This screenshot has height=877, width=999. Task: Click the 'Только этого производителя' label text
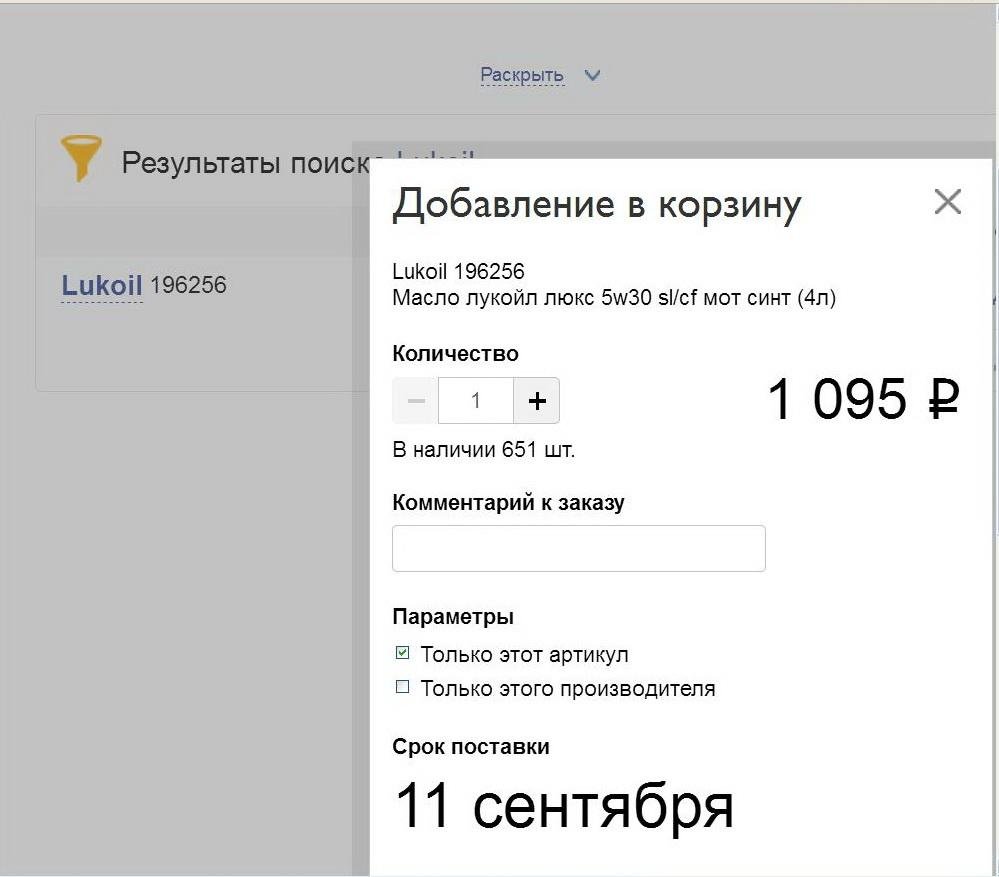click(x=568, y=688)
